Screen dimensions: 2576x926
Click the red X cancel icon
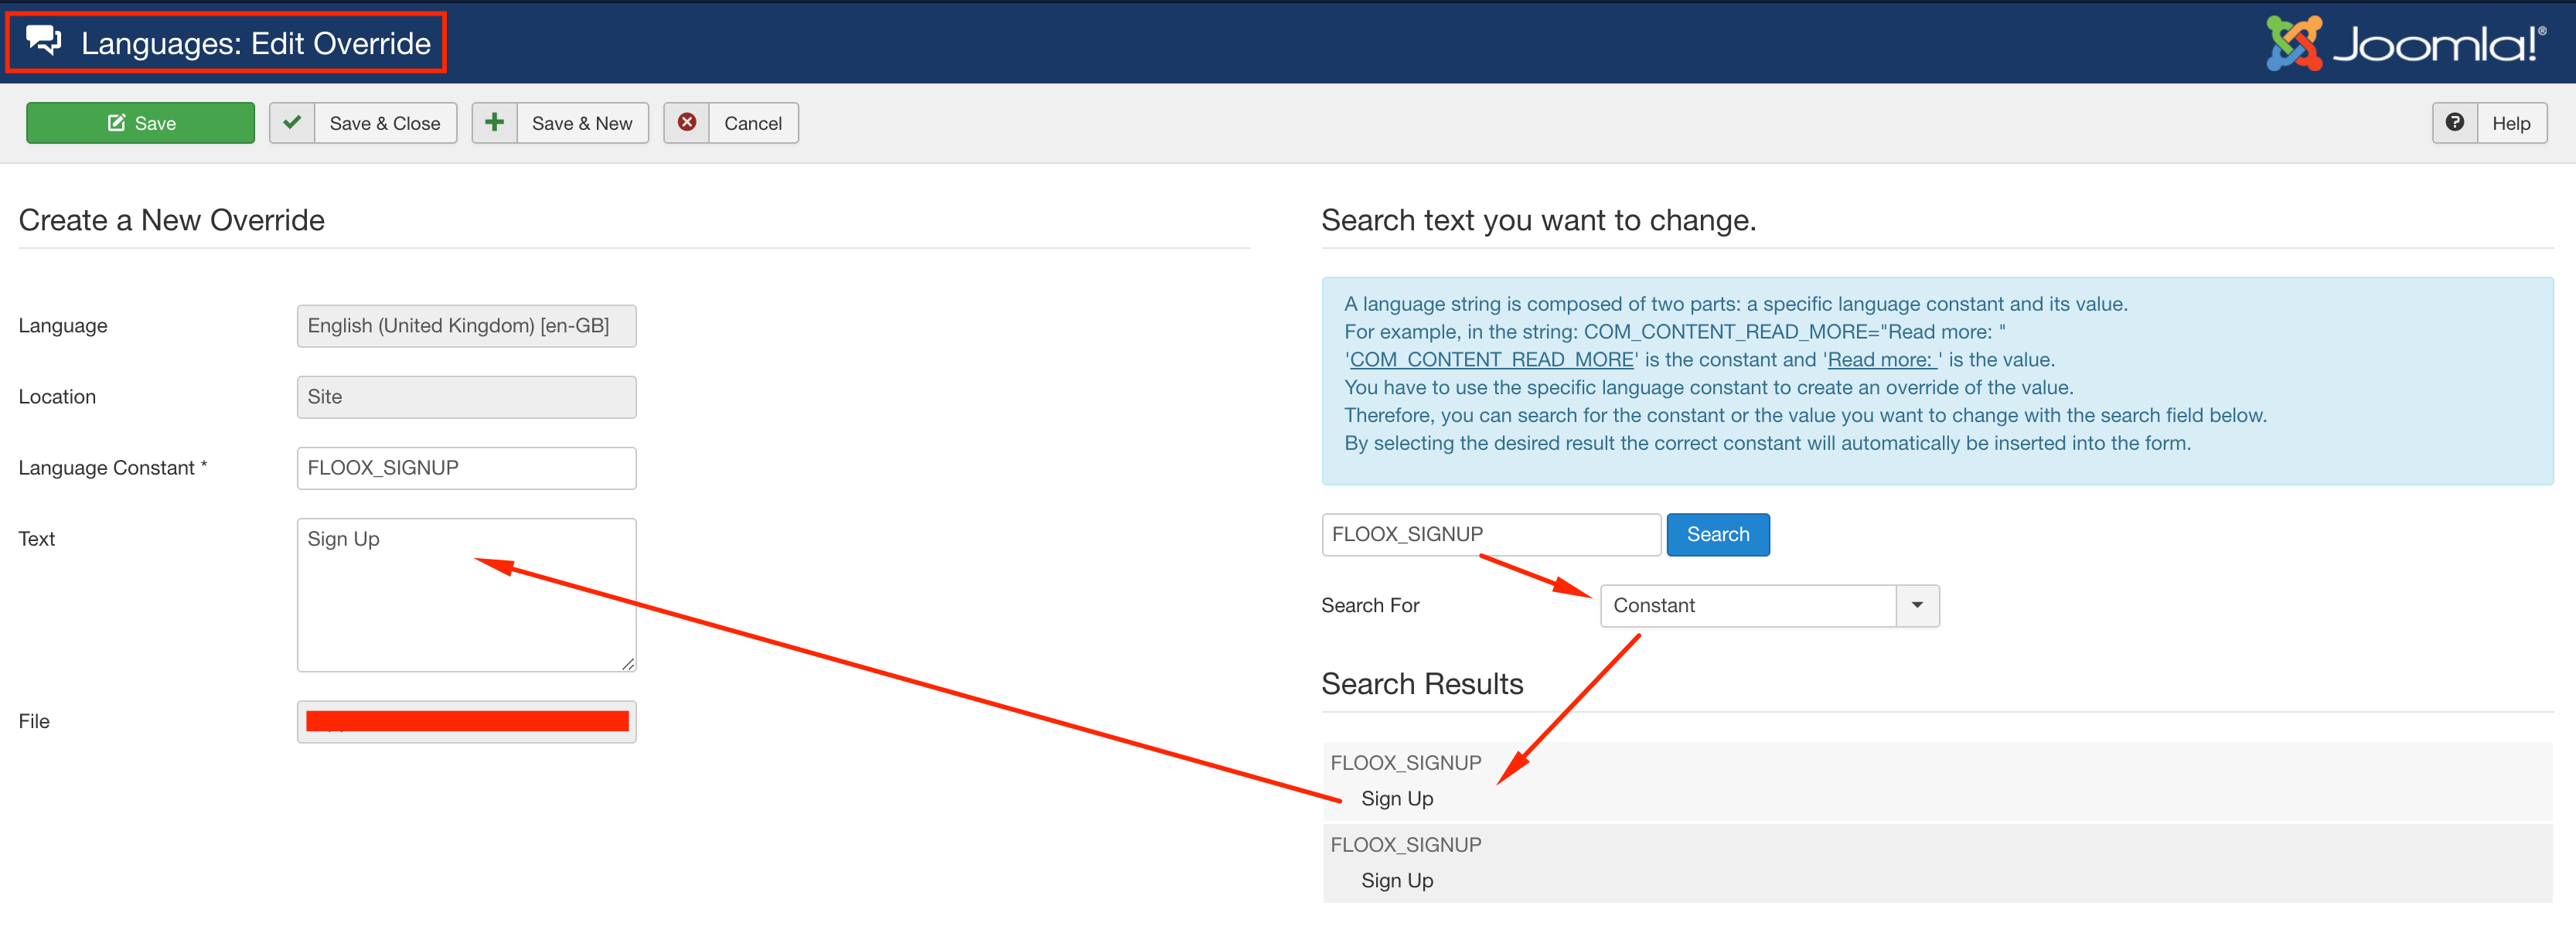(x=687, y=123)
